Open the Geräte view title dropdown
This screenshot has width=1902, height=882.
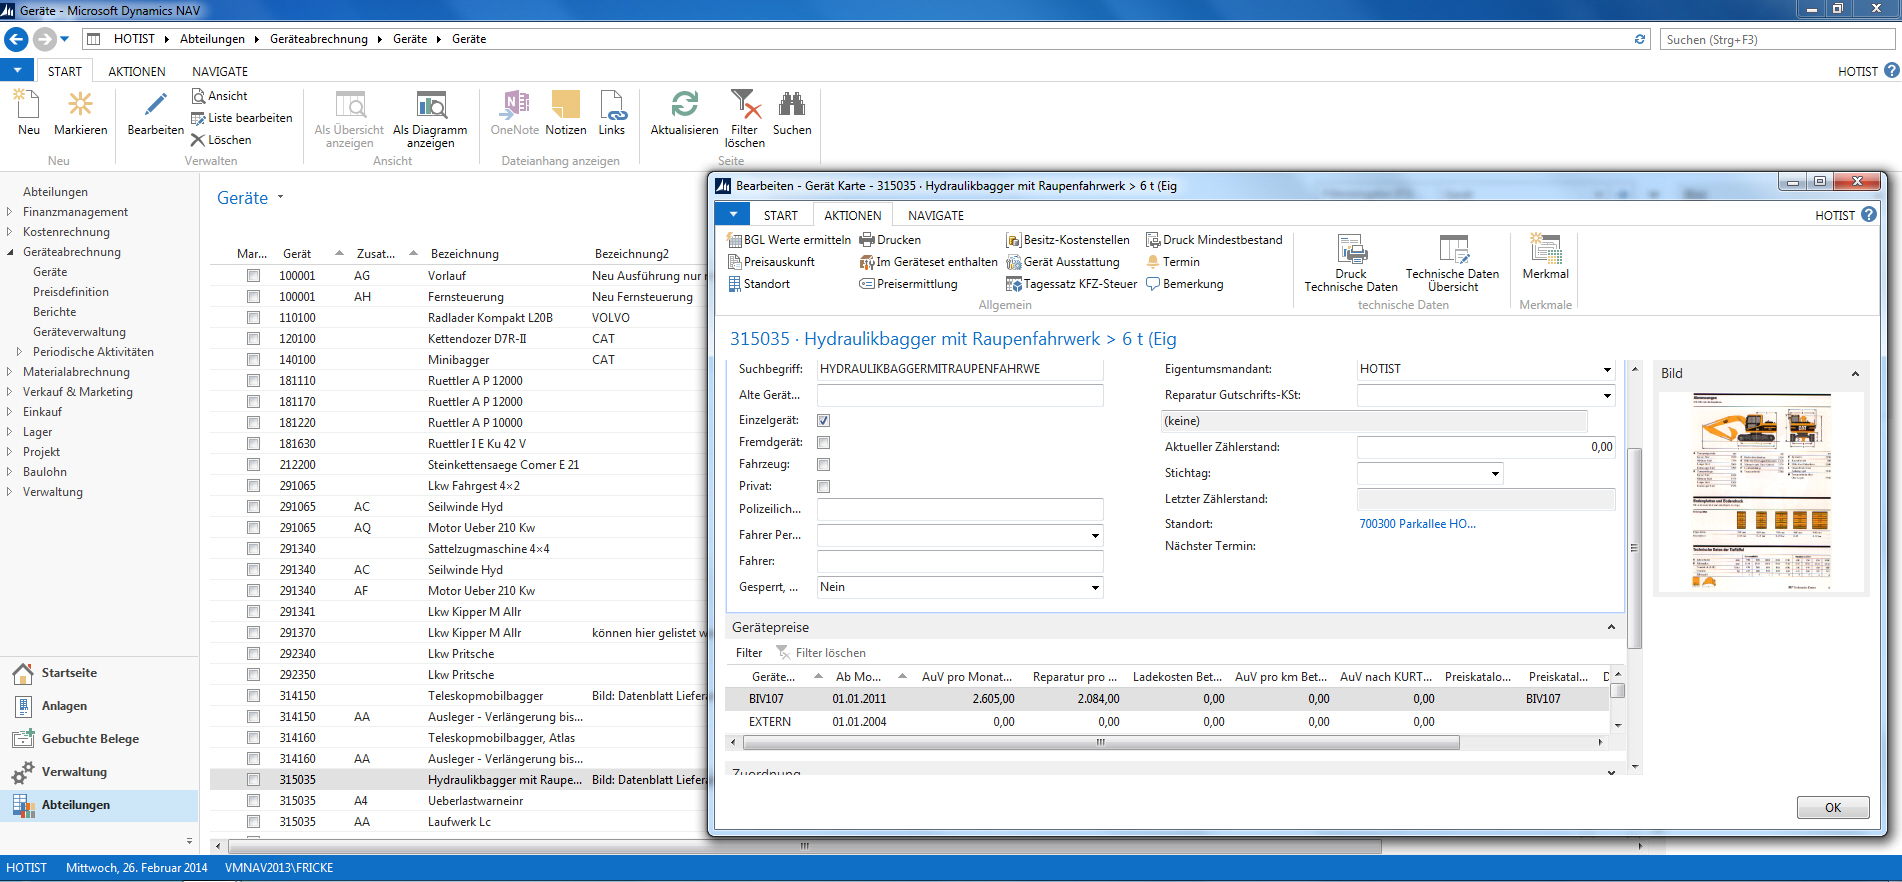280,198
